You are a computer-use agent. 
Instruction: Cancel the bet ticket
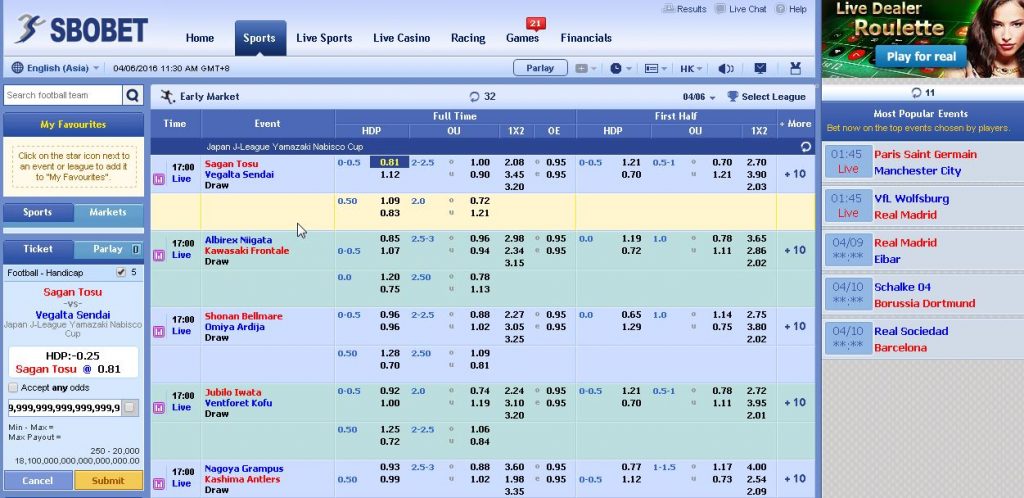click(38, 480)
